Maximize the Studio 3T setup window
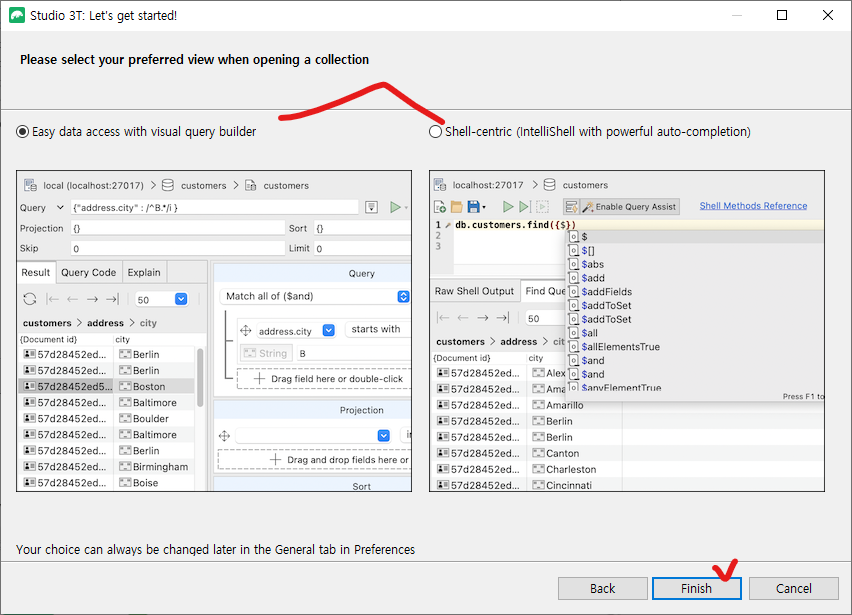This screenshot has height=615, width=852. 782,15
